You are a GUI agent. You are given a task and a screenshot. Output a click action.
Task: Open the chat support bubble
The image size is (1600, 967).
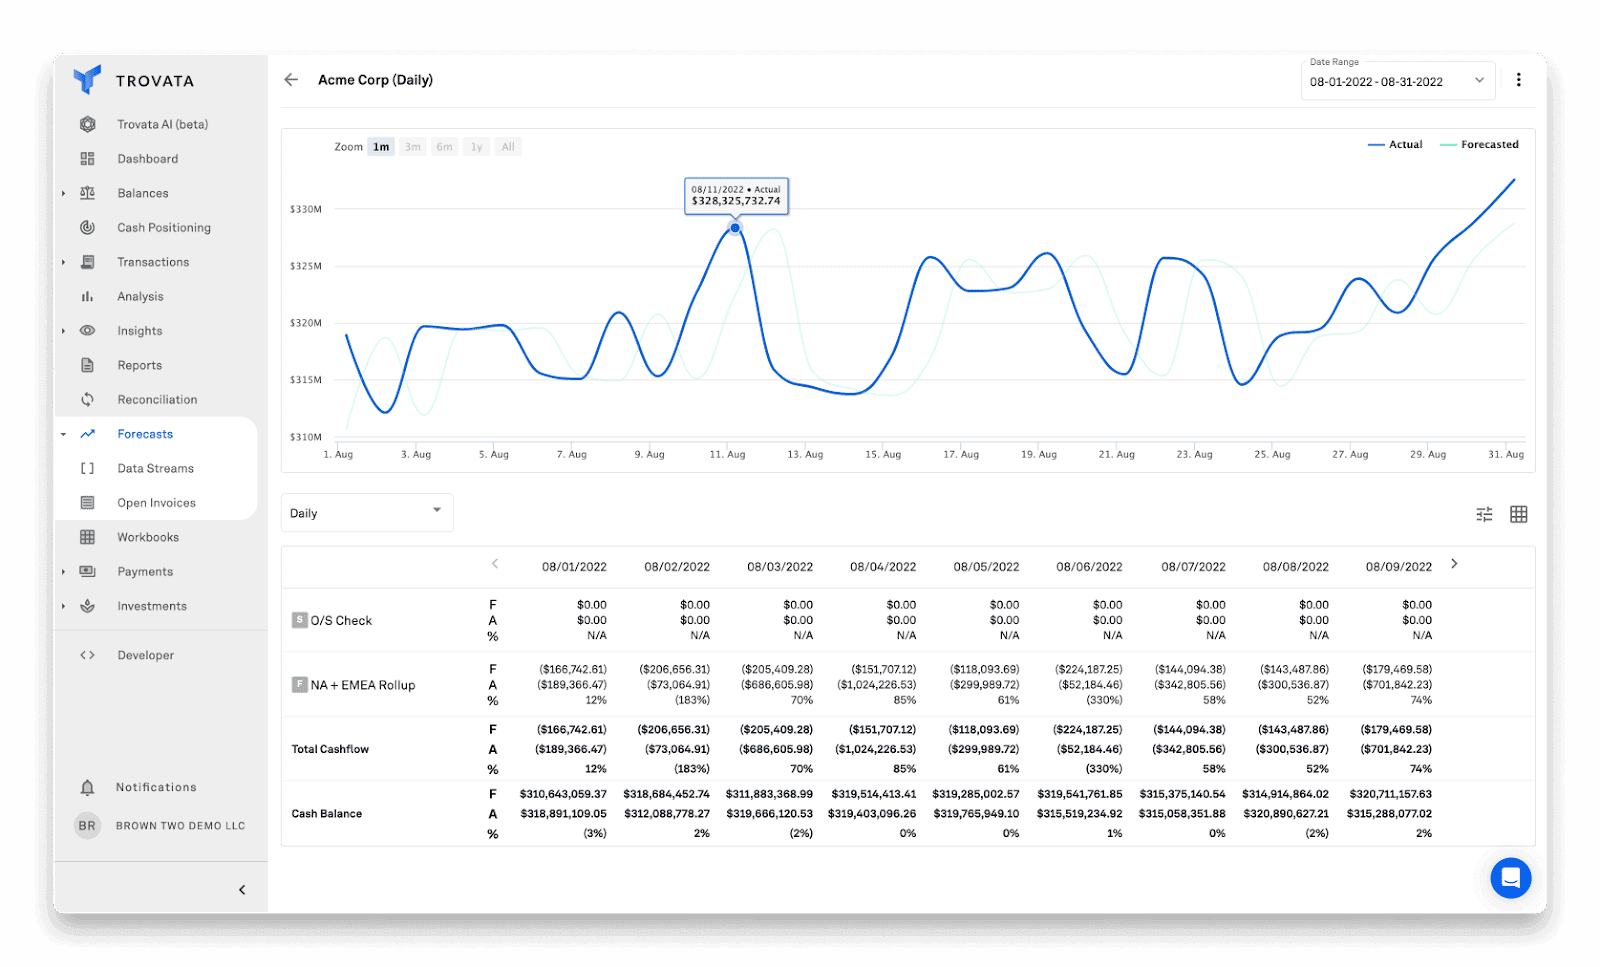pyautogui.click(x=1510, y=878)
